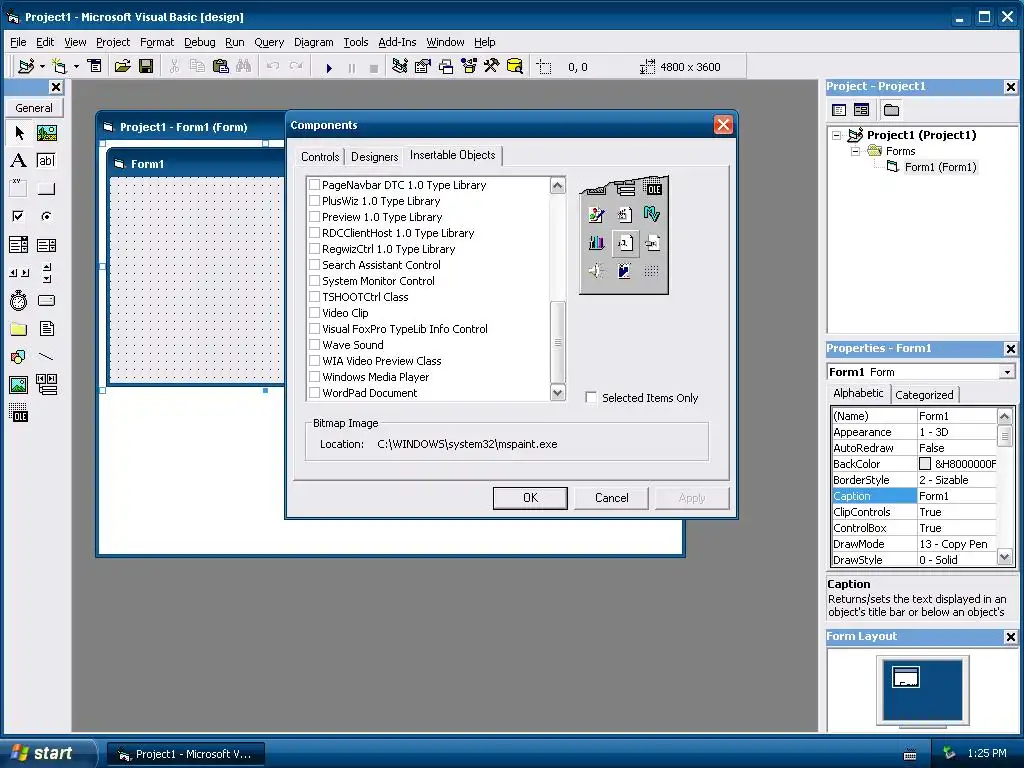Click the BackColor color swatch in Properties

[925, 464]
